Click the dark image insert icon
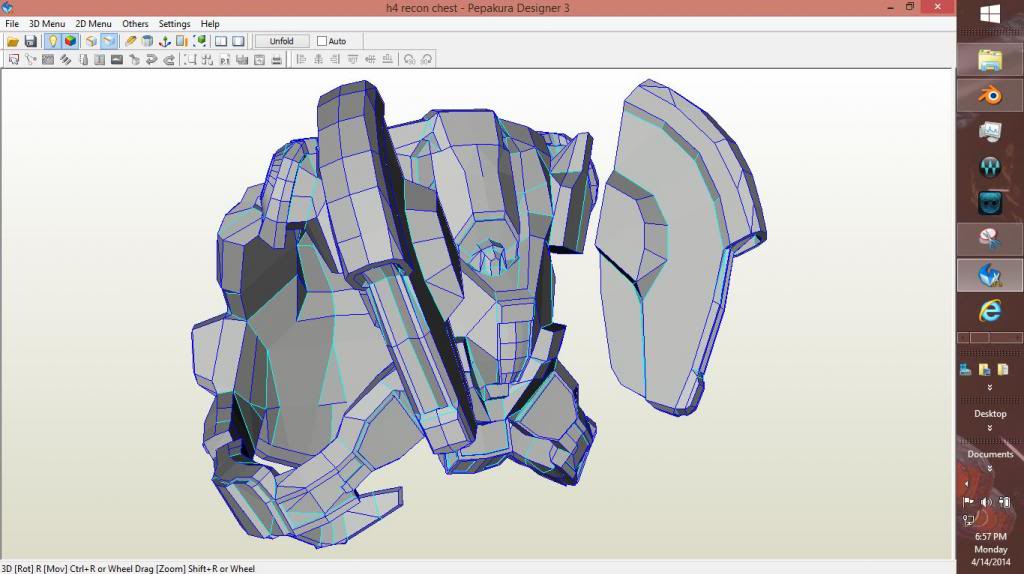This screenshot has width=1024, height=574. click(117, 59)
